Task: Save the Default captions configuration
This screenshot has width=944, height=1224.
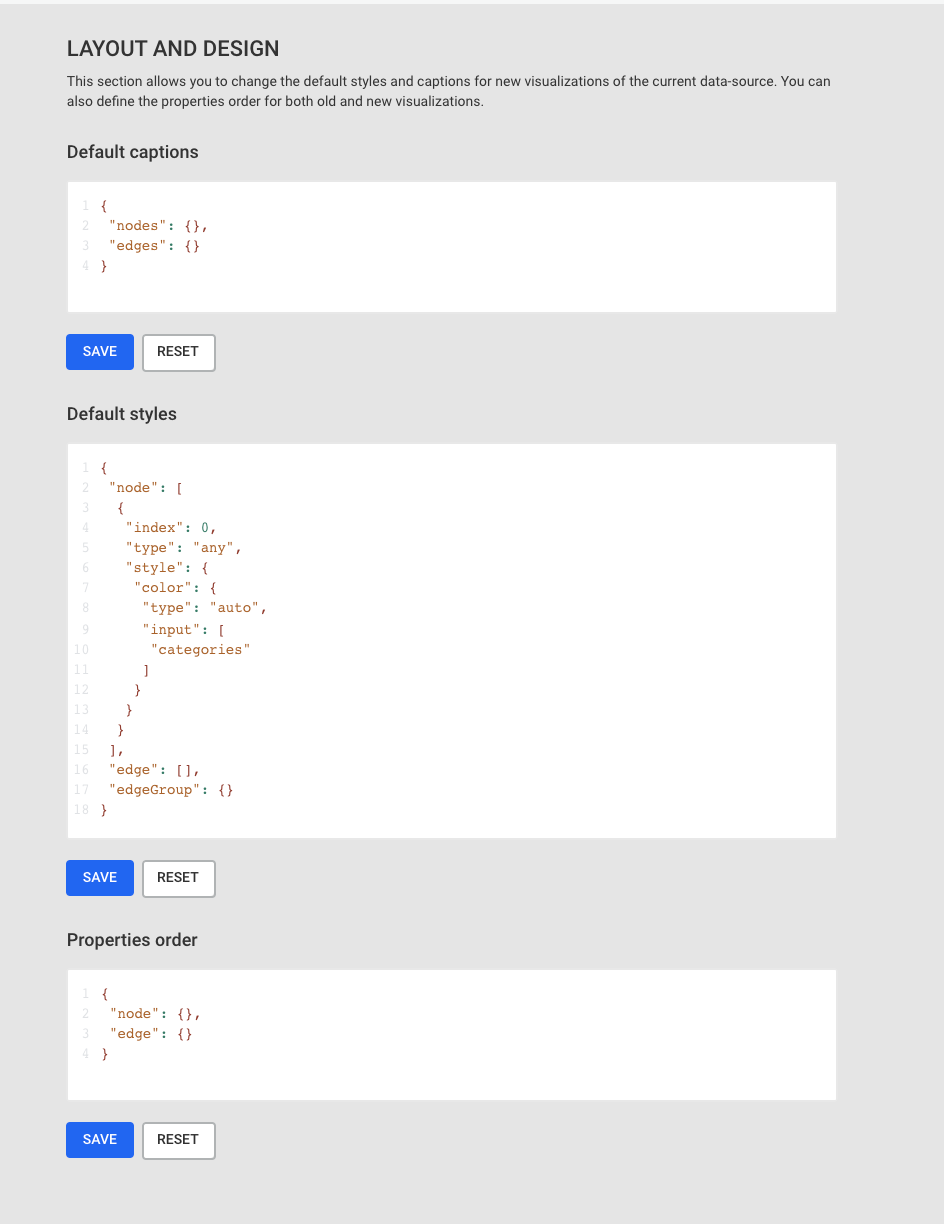Action: 100,352
